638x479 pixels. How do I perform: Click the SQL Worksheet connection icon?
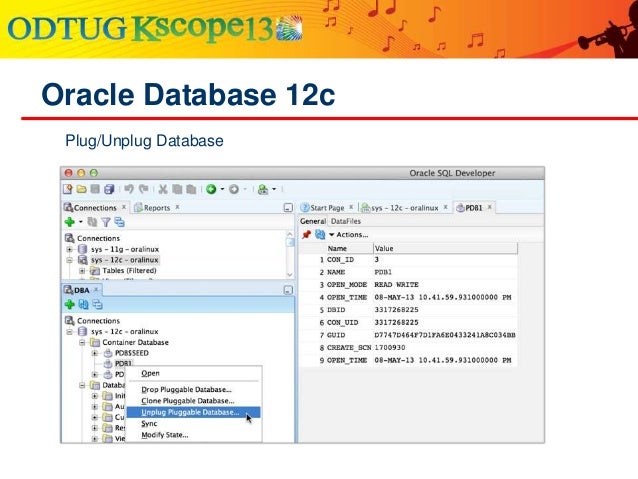pos(263,189)
